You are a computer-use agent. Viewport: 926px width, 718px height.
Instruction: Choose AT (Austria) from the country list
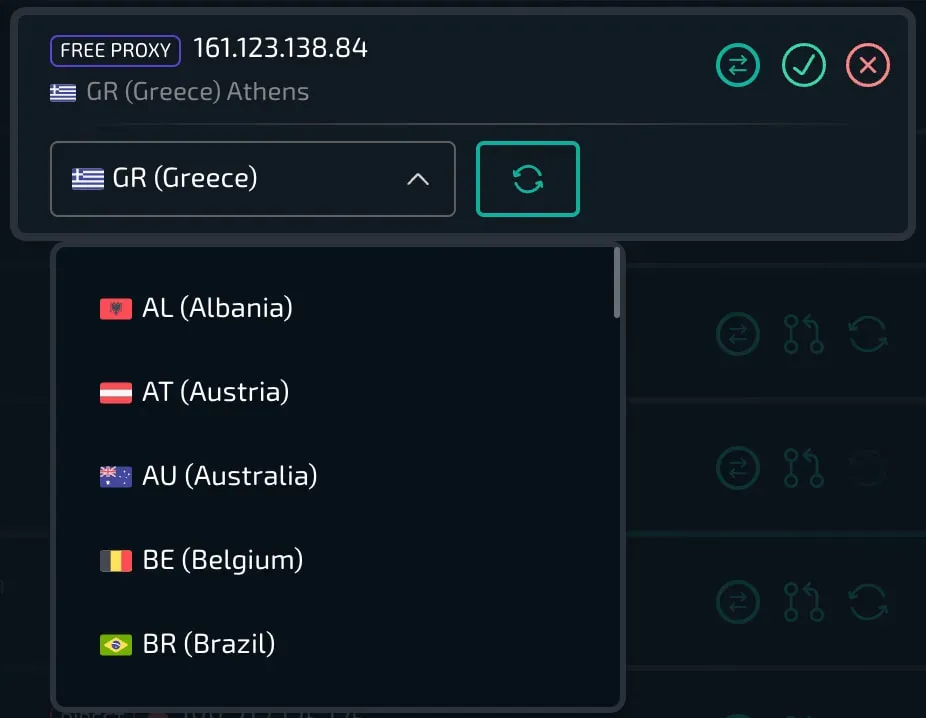215,391
